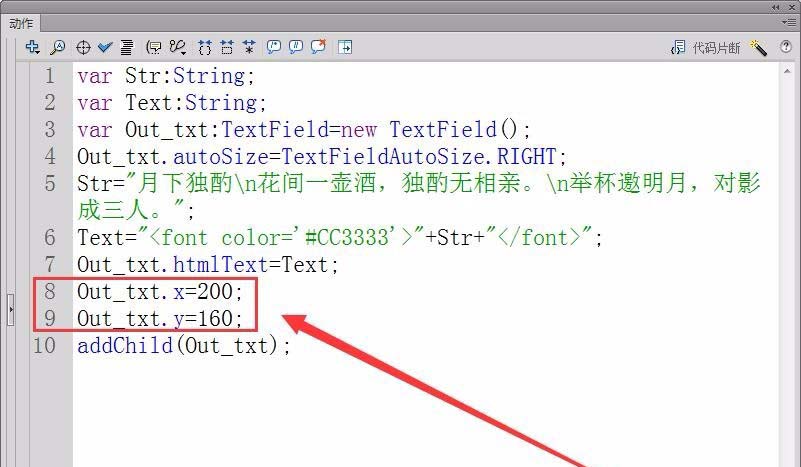
Task: Click the line containing "TextFieldAutoSize.RIGHT"
Action: [322, 157]
